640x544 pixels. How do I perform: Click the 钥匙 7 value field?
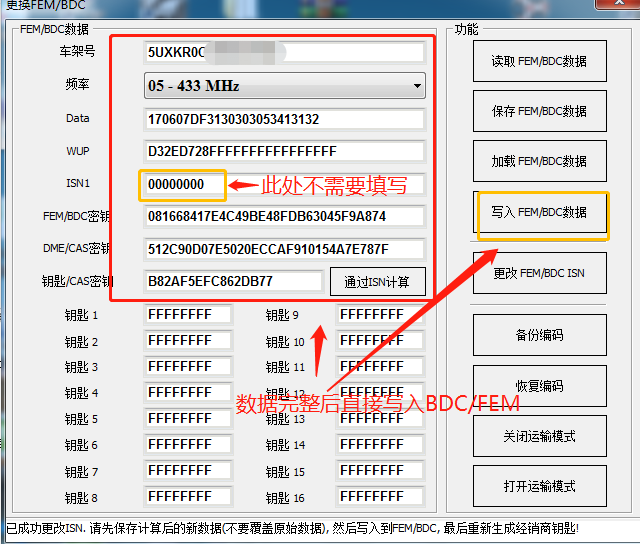(188, 471)
